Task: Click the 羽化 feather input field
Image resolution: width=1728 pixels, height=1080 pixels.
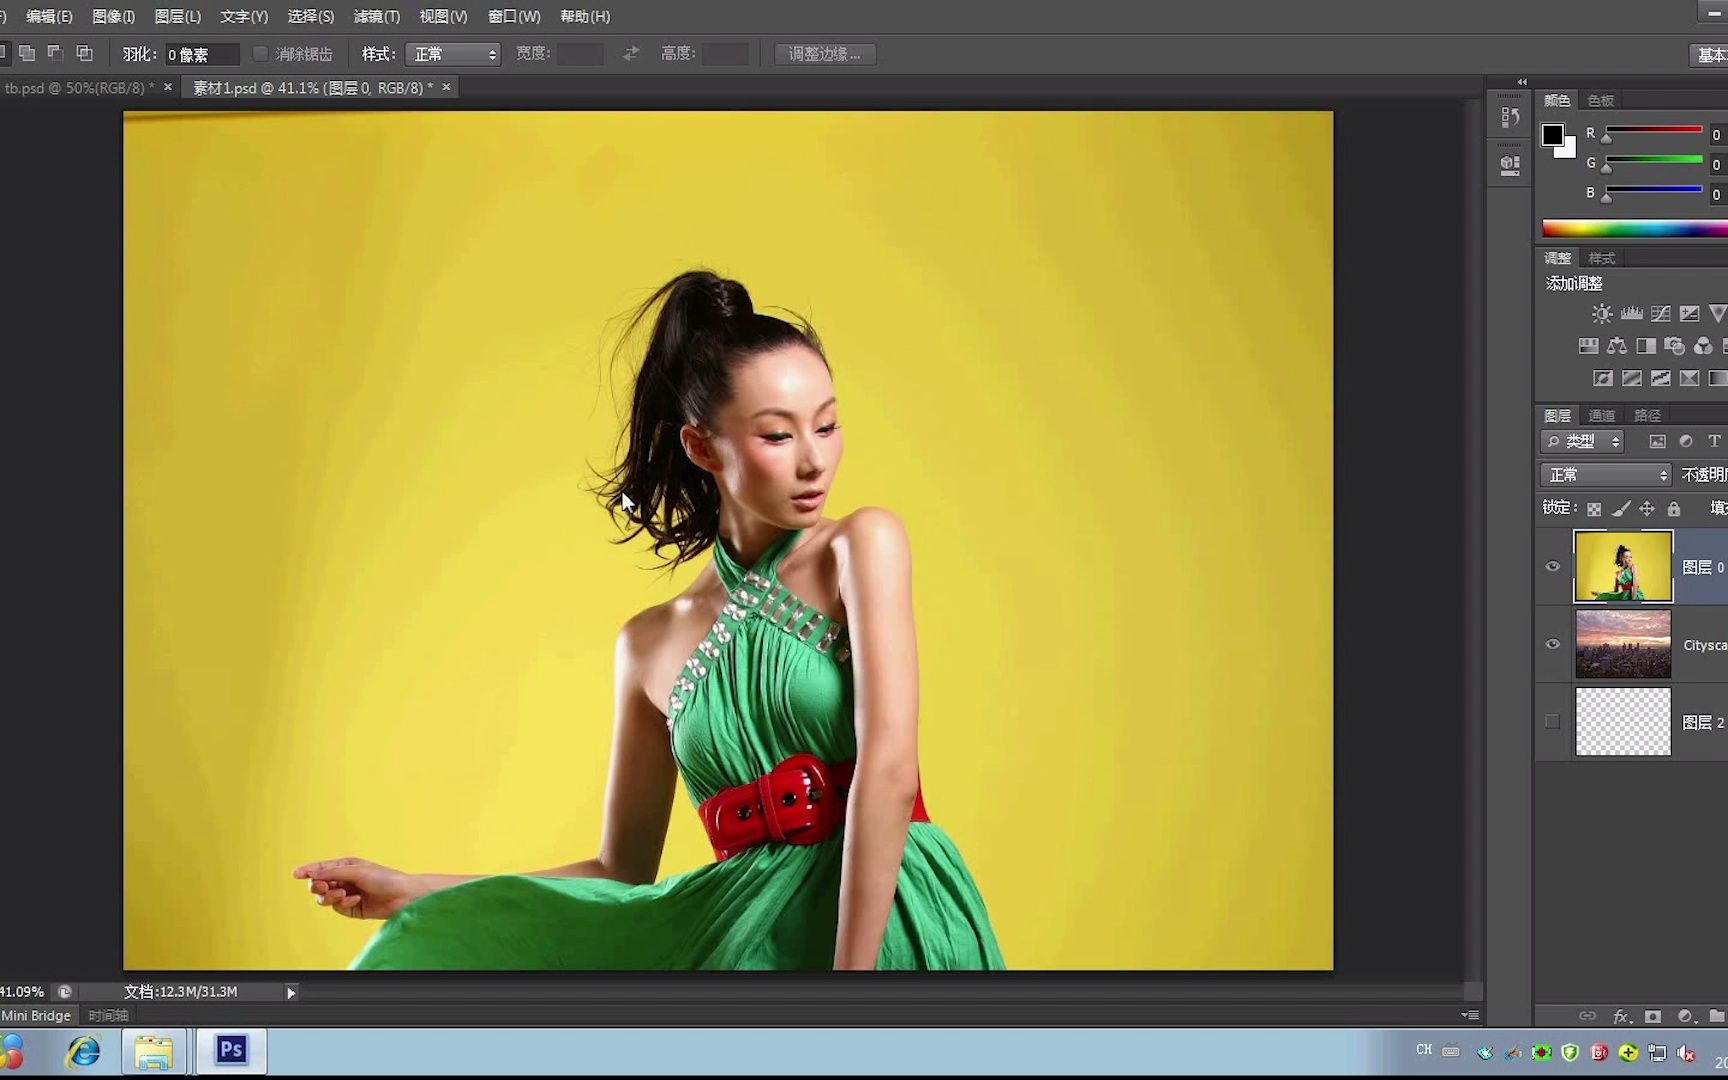Action: [x=202, y=54]
